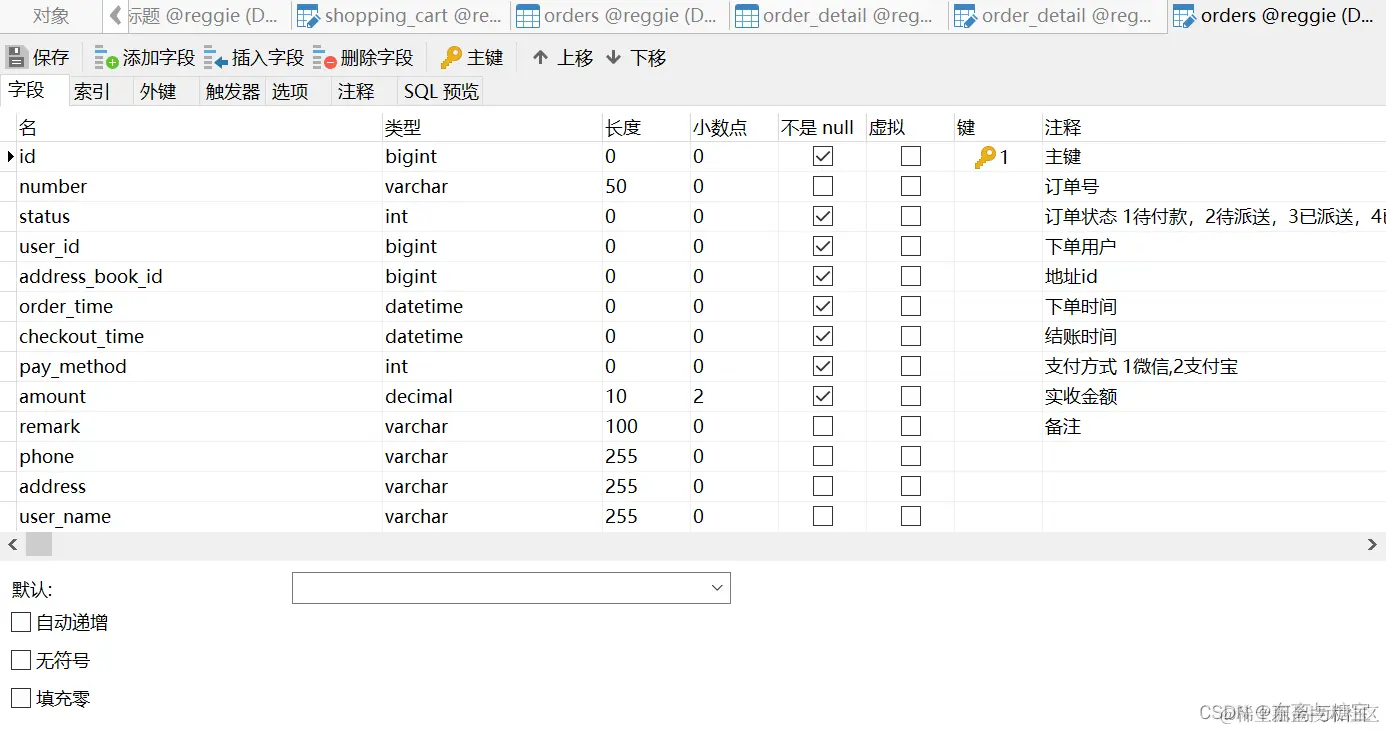Click the key icon in the id row

[985, 156]
